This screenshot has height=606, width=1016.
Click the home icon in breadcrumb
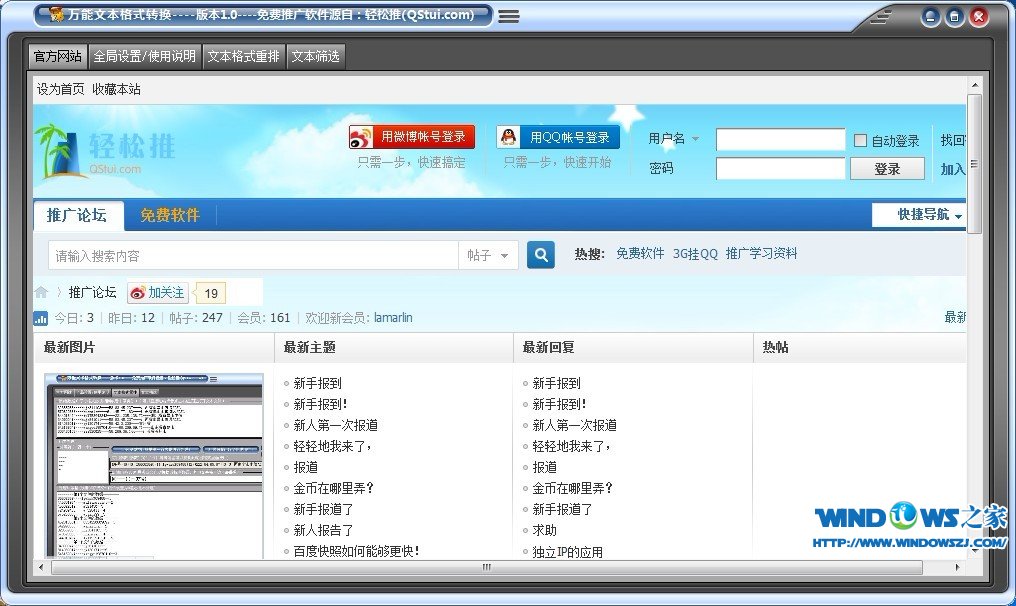point(41,292)
